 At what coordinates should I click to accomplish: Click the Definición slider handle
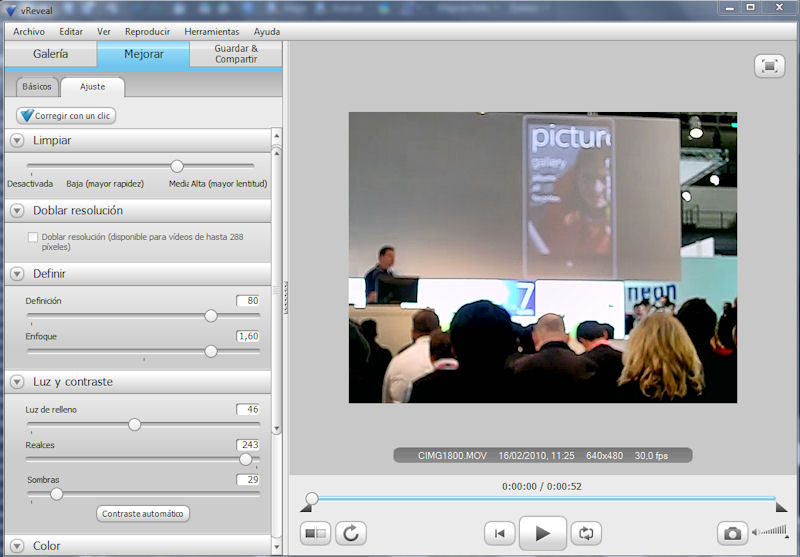coord(211,316)
